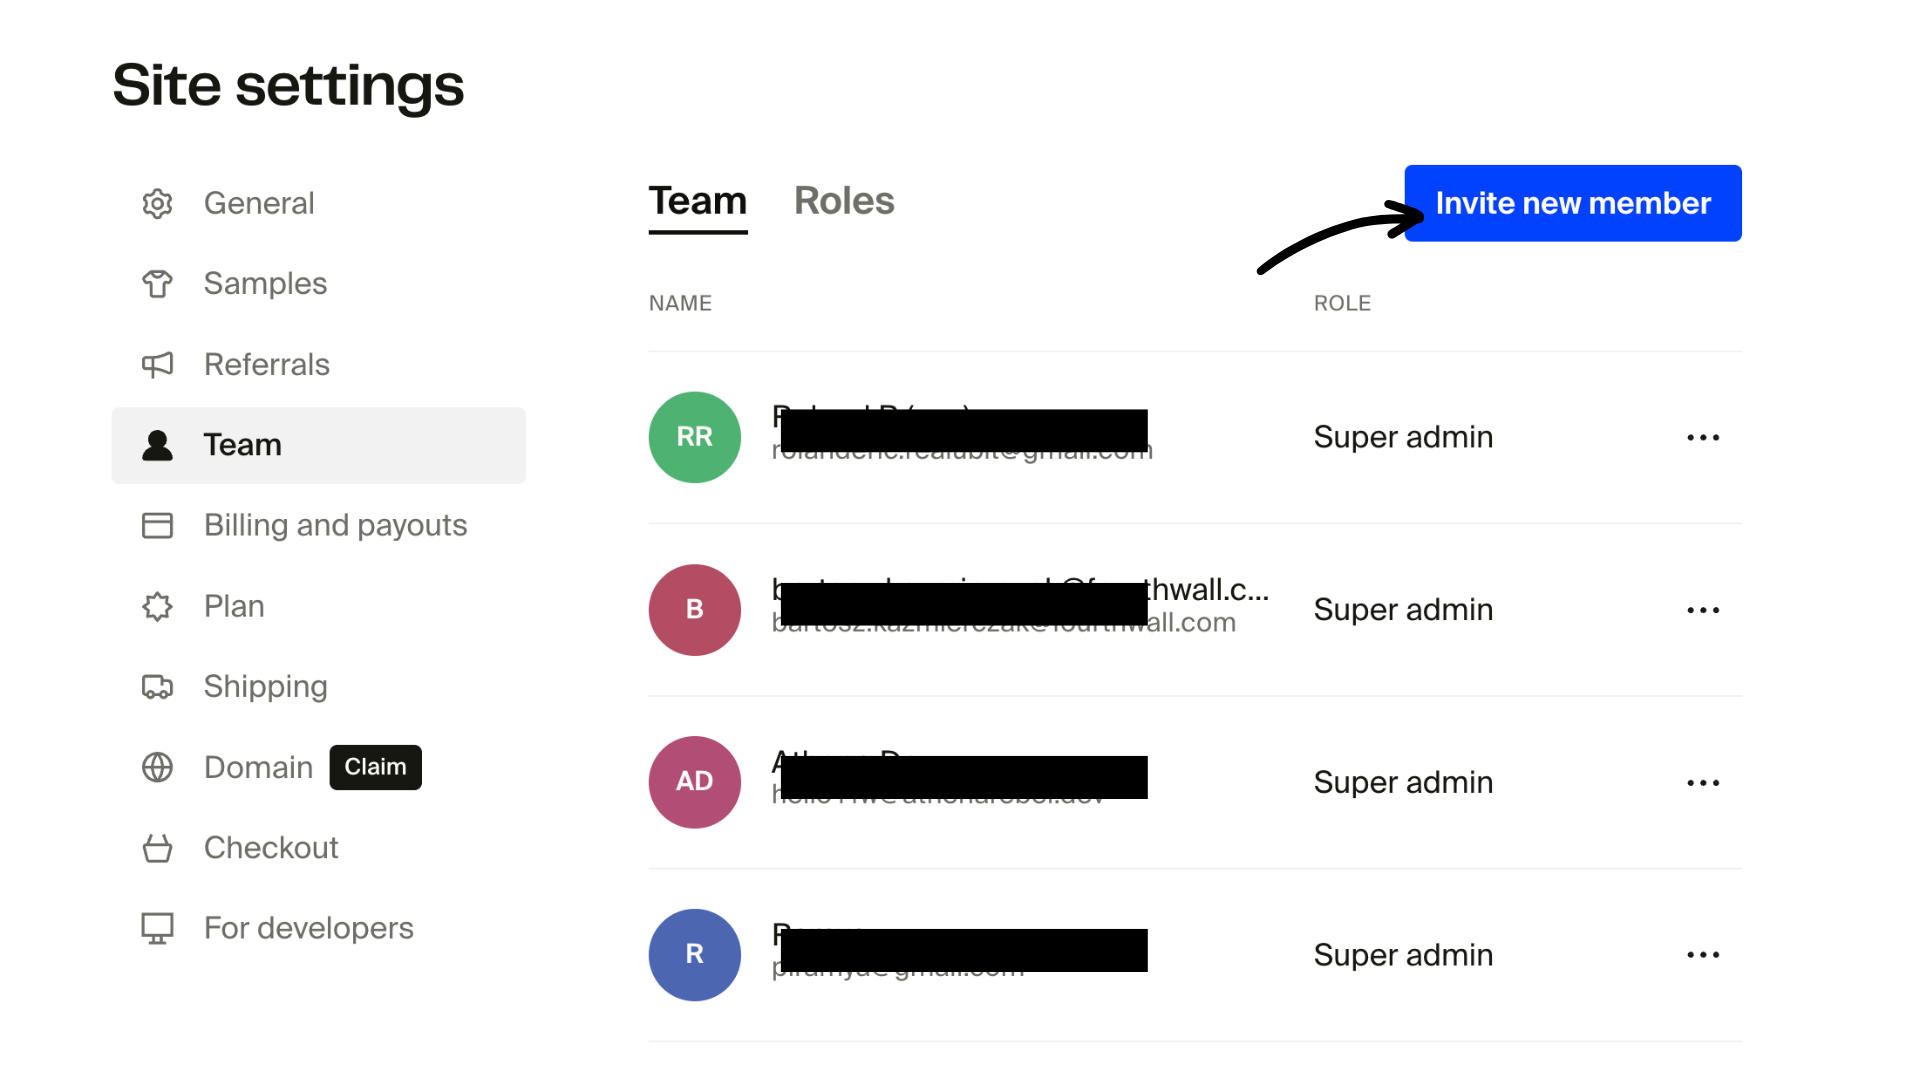Open the Plan settings entry
This screenshot has height=1080, width=1920.
click(233, 606)
